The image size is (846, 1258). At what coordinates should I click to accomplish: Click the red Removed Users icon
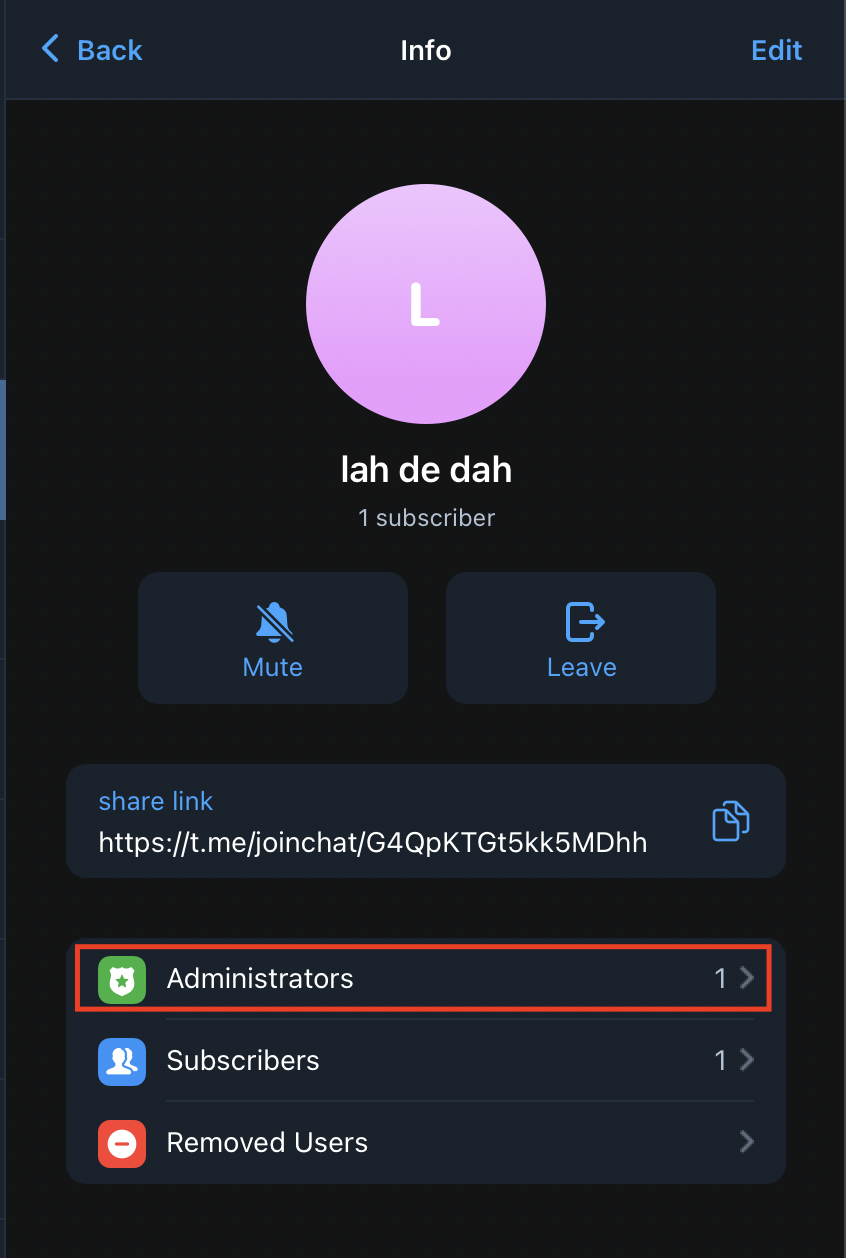coord(122,1143)
